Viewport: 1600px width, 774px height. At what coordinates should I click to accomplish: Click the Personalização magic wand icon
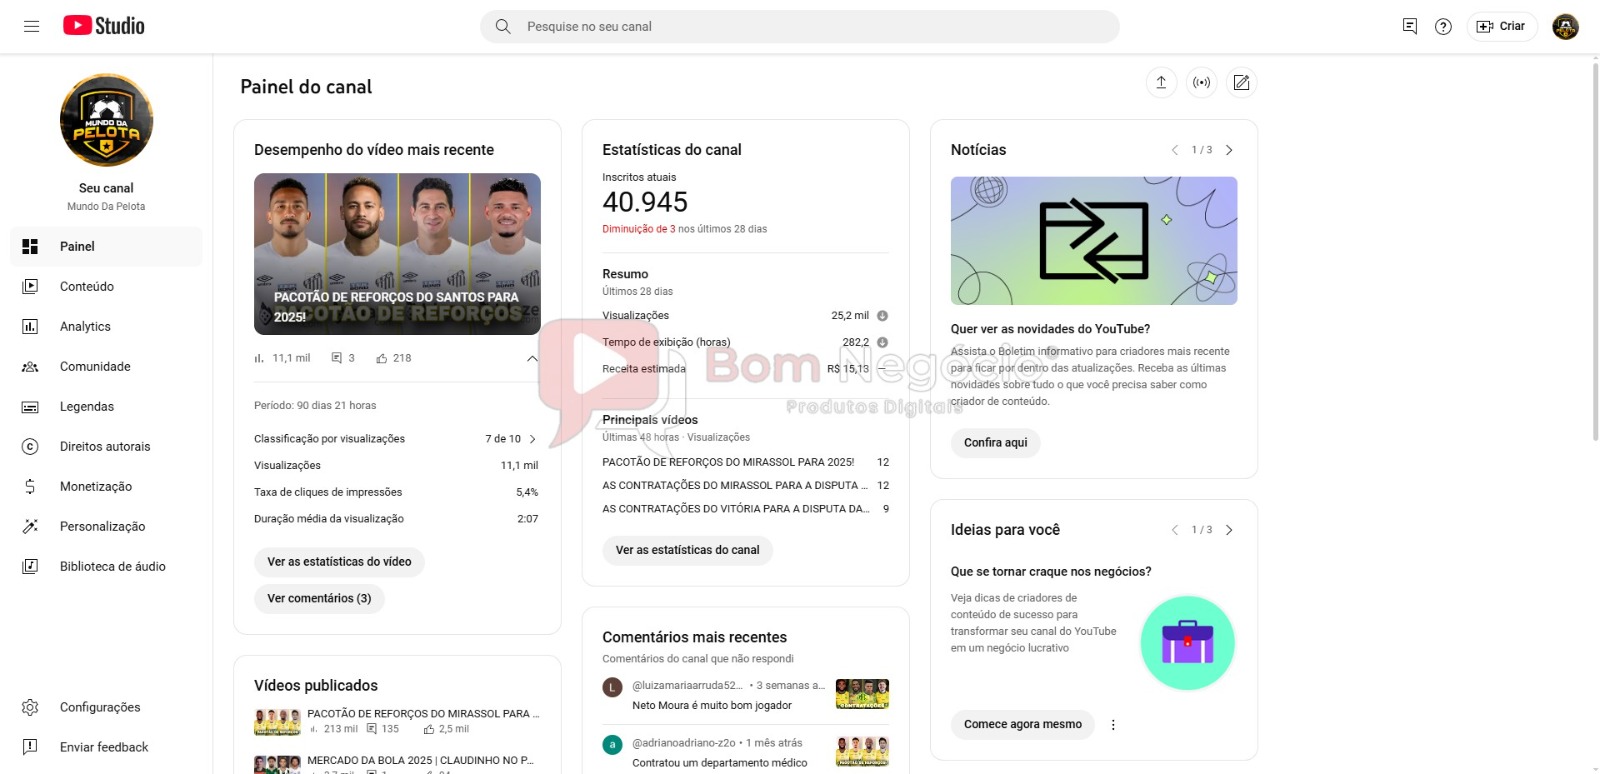[30, 526]
